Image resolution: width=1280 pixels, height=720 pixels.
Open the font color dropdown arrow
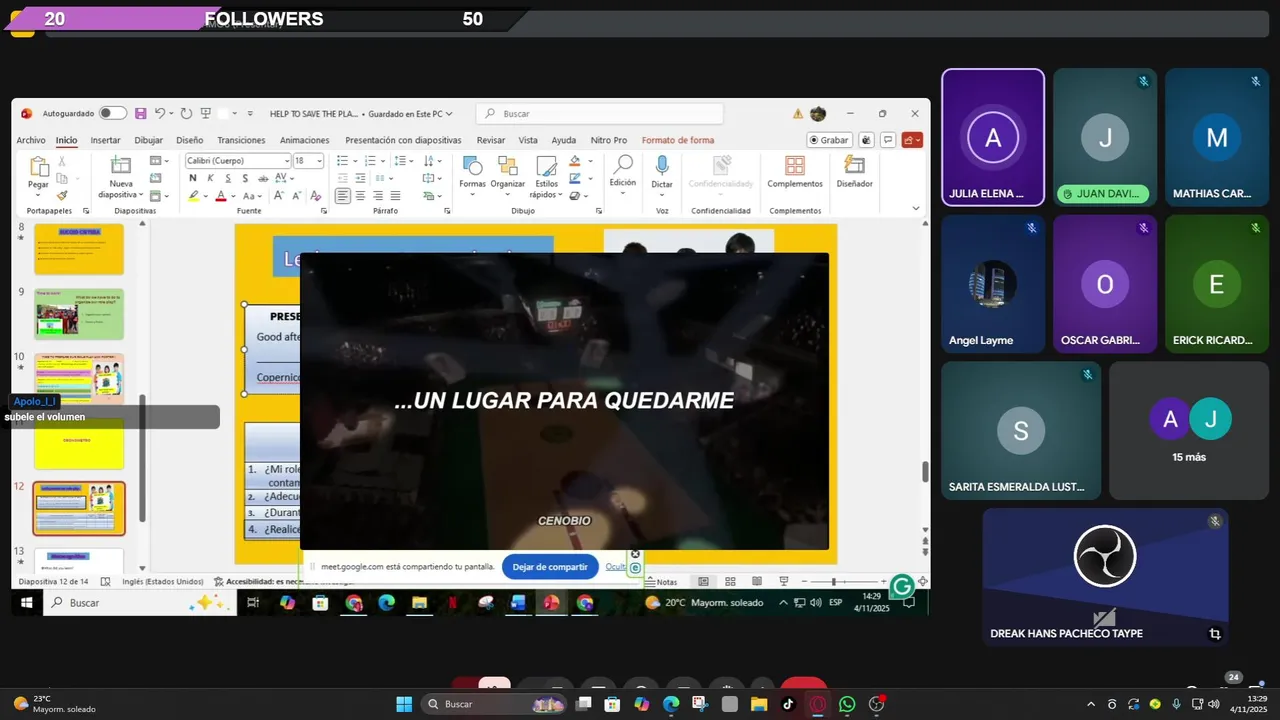(231, 196)
